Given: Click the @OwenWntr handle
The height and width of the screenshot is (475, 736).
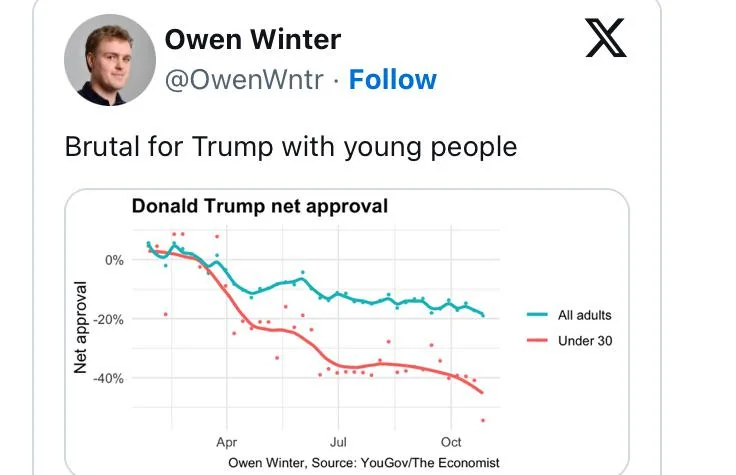Looking at the screenshot, I should click(x=243, y=80).
